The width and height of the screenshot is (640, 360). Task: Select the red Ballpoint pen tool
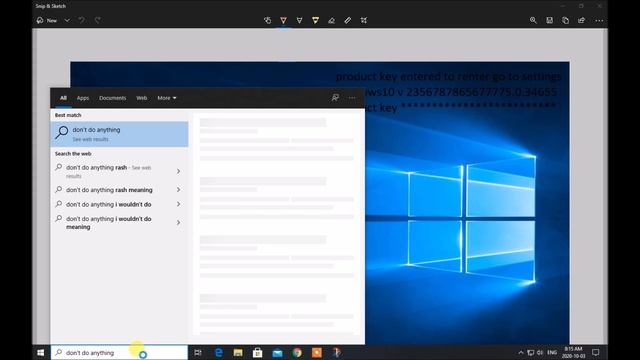click(283, 20)
